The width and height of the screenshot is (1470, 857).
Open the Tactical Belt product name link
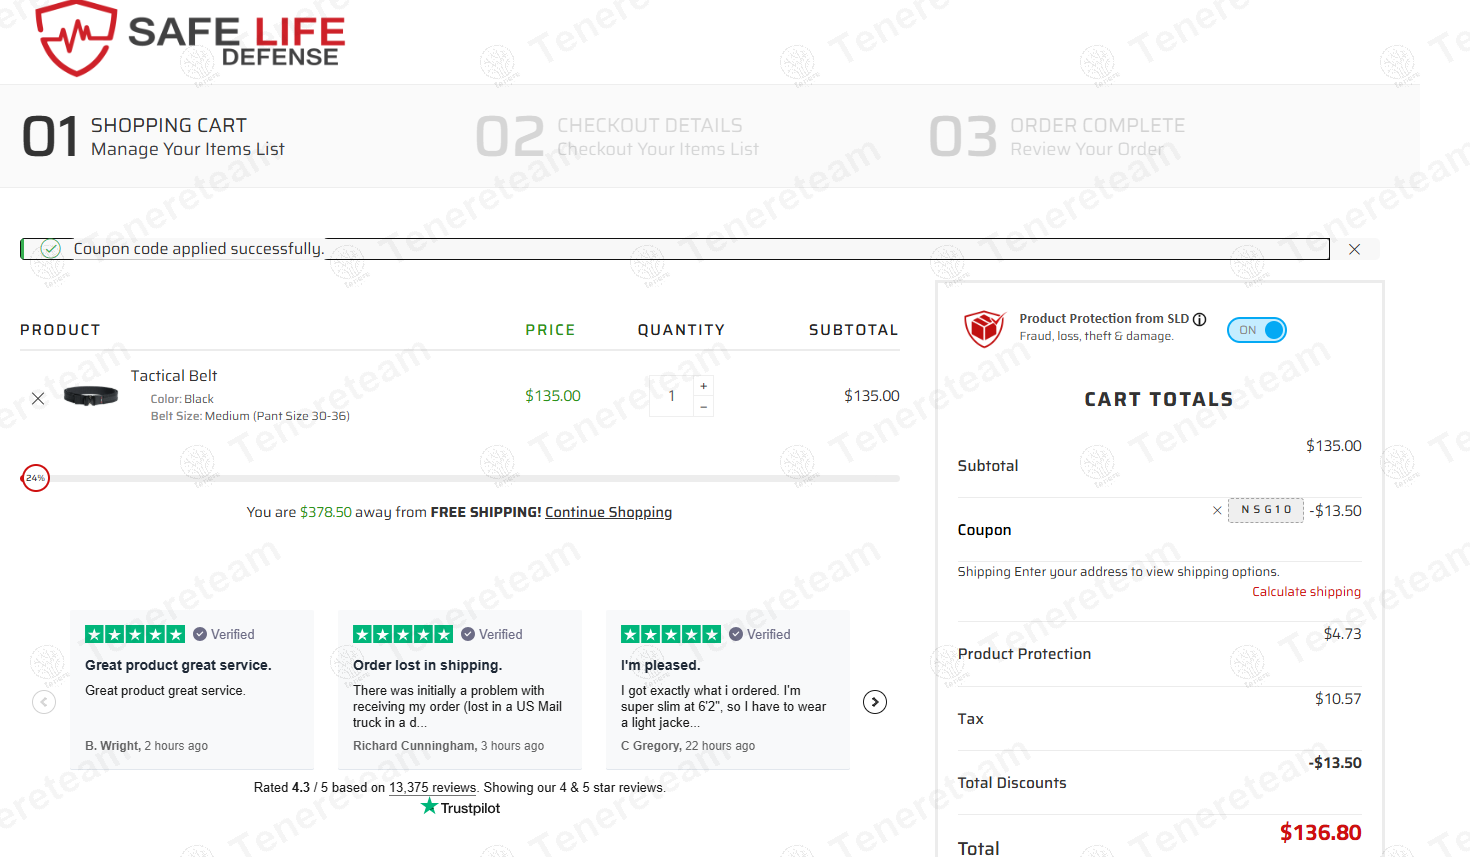click(x=174, y=376)
